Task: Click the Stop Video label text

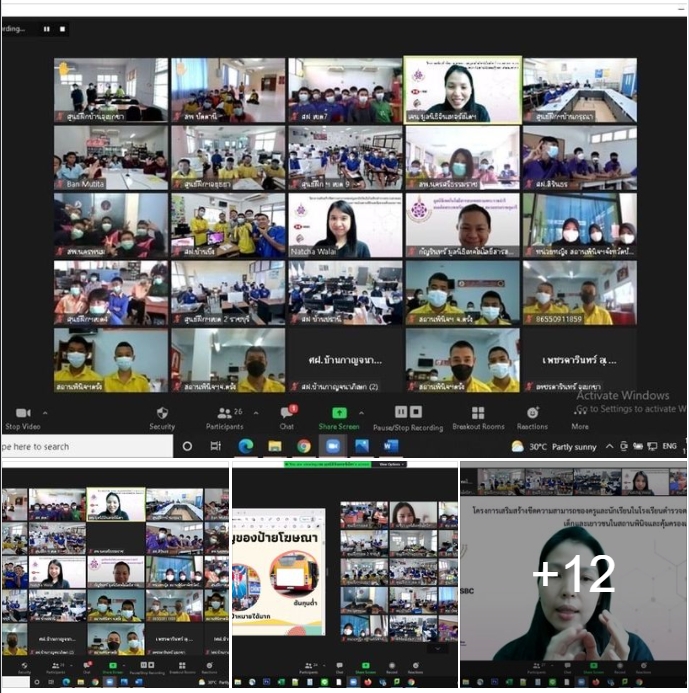Action: 23,426
